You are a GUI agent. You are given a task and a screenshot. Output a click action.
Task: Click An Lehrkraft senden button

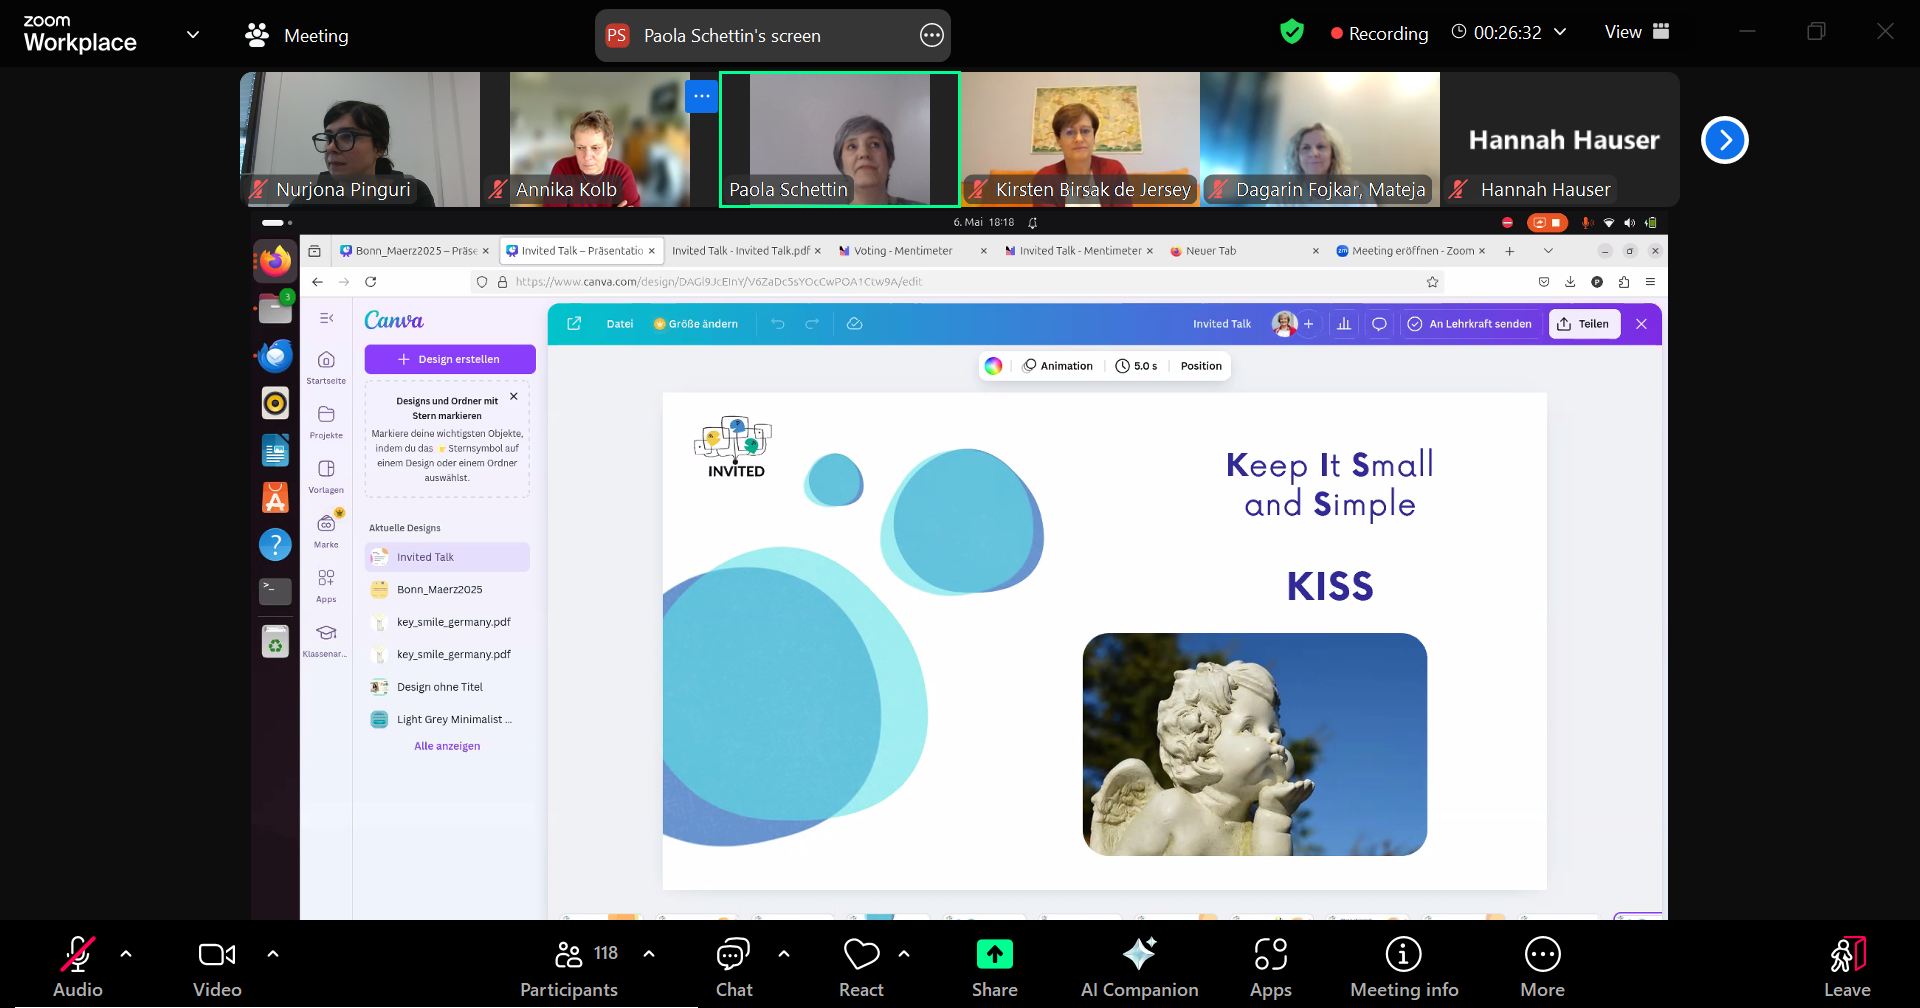(x=1469, y=324)
